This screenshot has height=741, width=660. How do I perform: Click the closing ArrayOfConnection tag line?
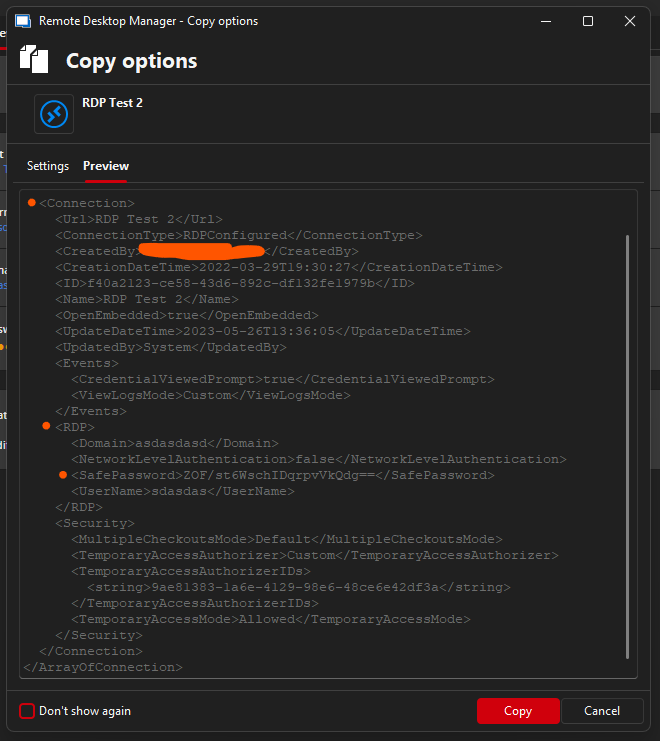tap(103, 667)
